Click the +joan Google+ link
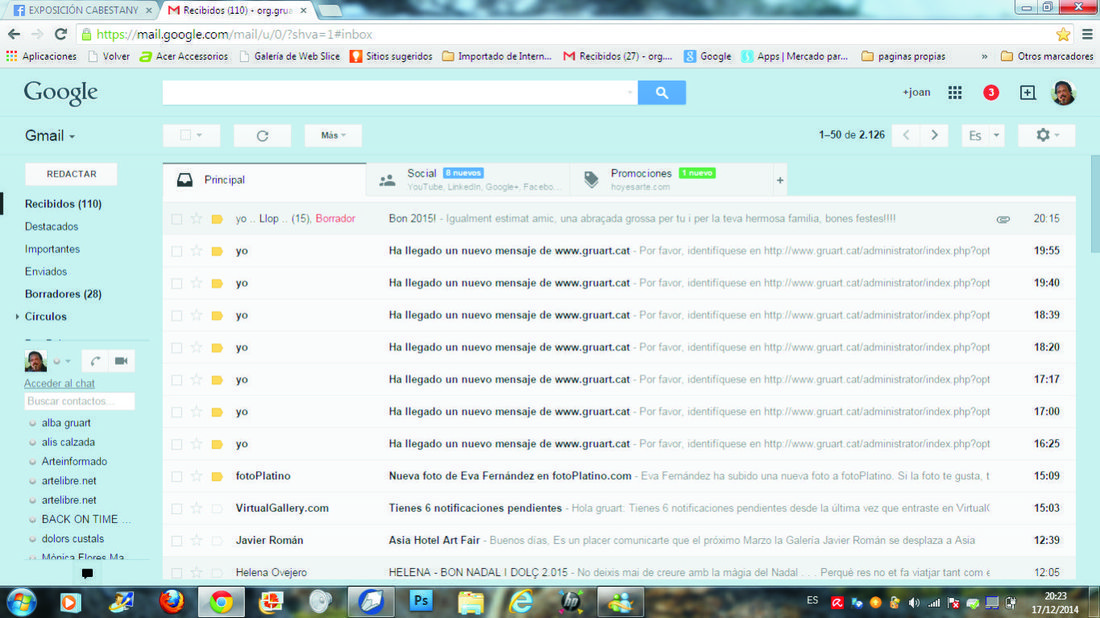1100x618 pixels. pyautogui.click(x=916, y=93)
